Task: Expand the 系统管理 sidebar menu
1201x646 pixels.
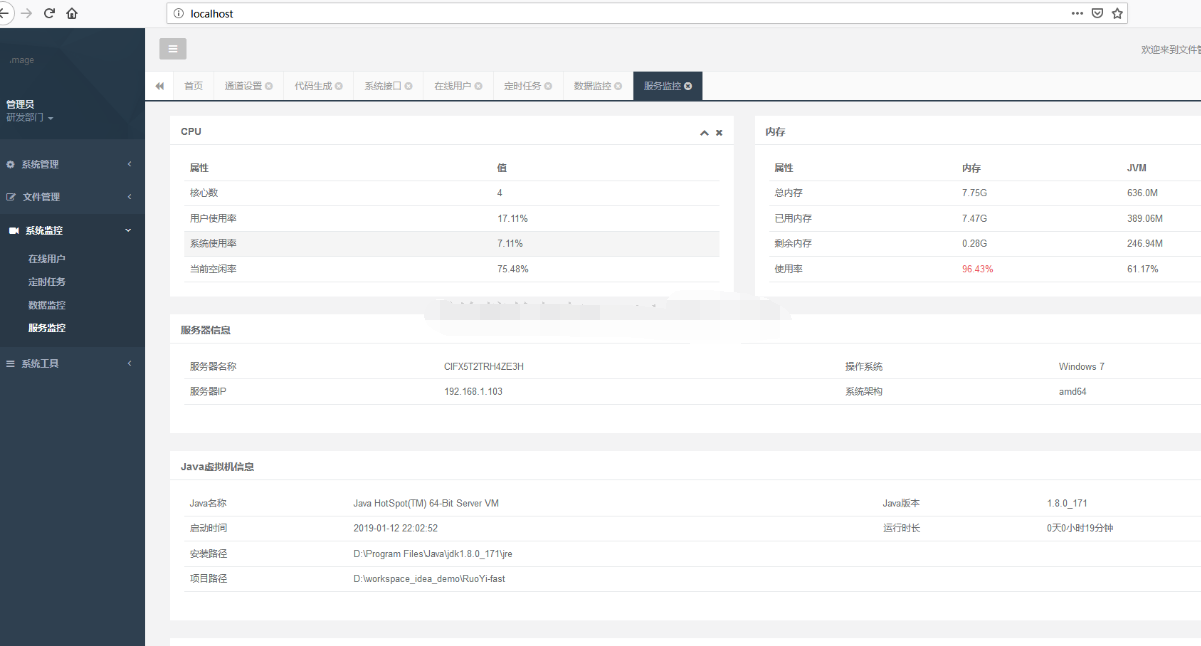Action: point(72,164)
